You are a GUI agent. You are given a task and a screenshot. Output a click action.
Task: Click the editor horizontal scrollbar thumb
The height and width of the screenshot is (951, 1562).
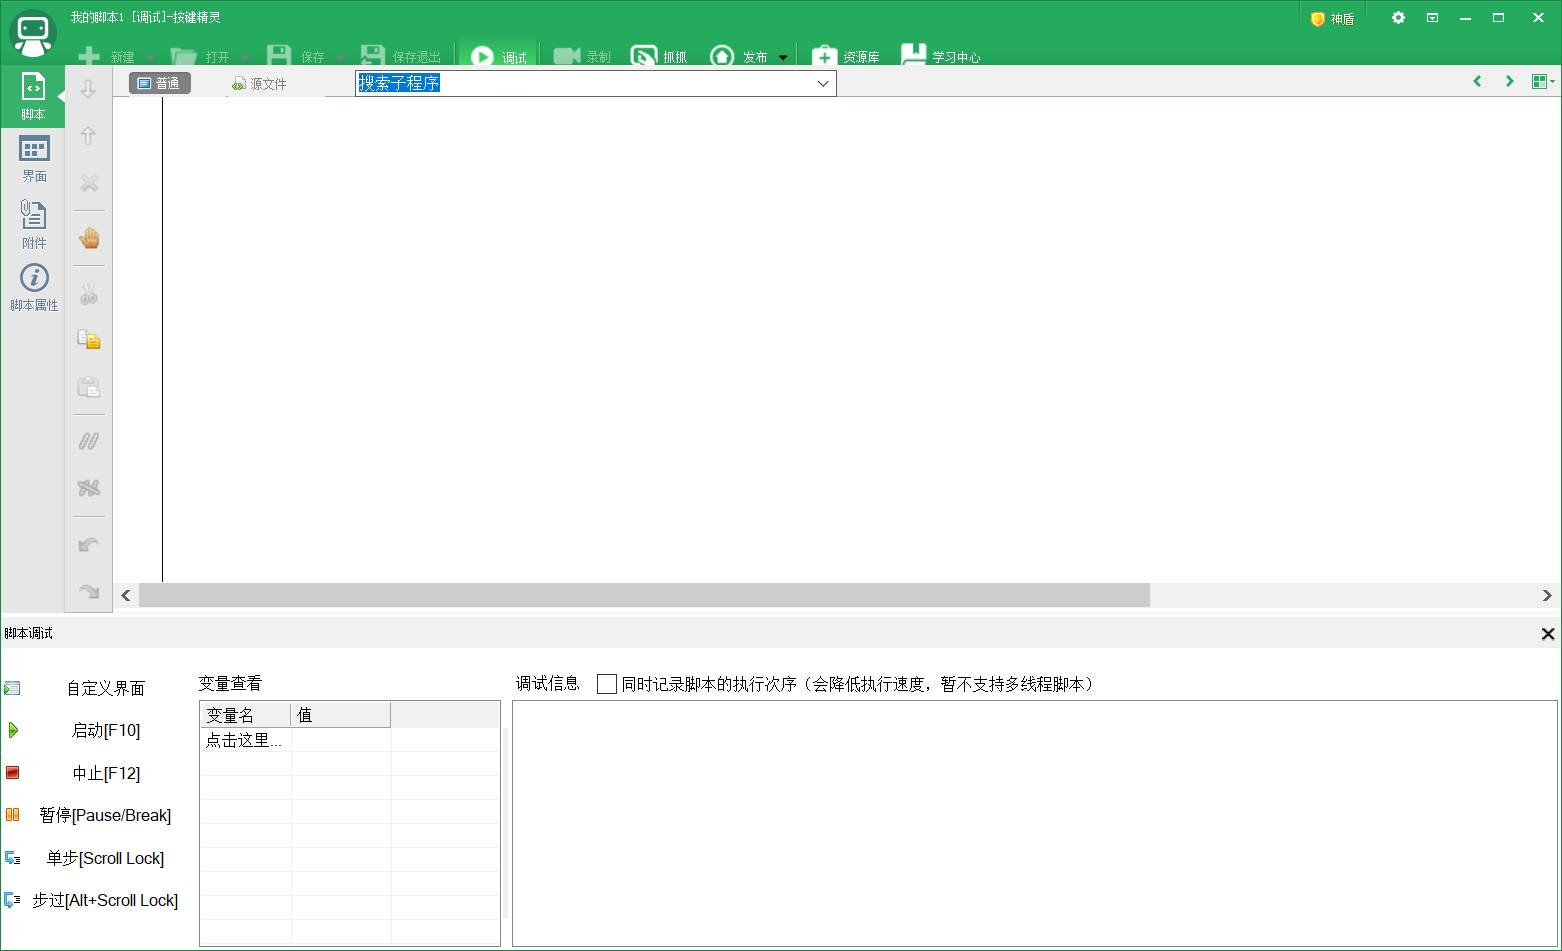click(x=644, y=595)
